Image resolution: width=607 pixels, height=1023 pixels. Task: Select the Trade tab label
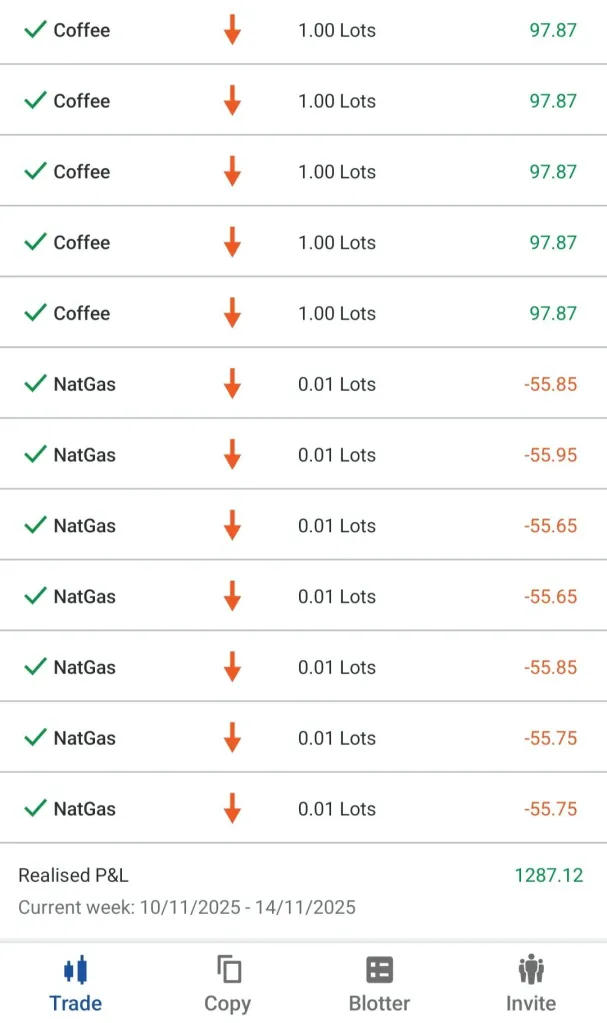tap(76, 1003)
